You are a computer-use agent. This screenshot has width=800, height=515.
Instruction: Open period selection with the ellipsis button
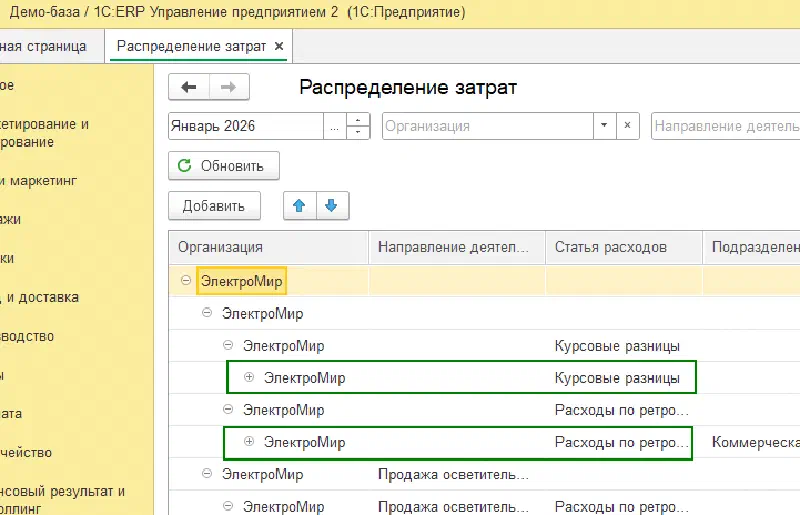click(335, 126)
